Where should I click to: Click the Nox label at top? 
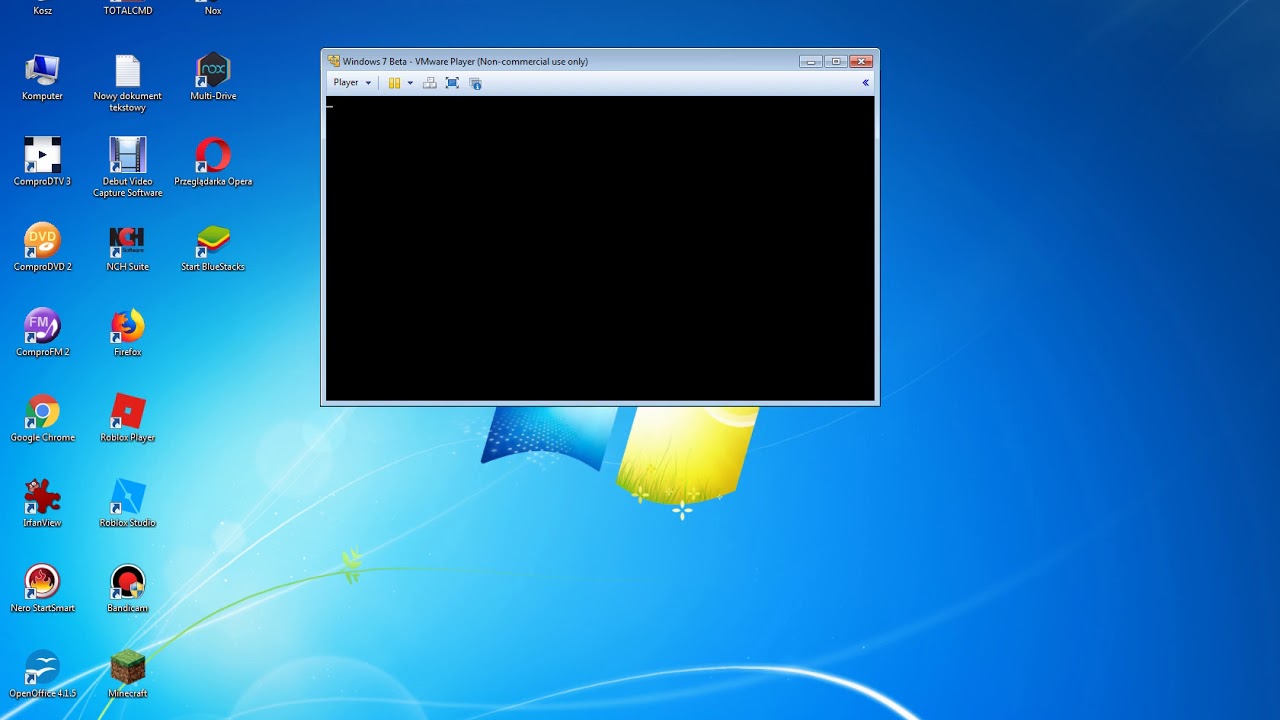click(213, 11)
